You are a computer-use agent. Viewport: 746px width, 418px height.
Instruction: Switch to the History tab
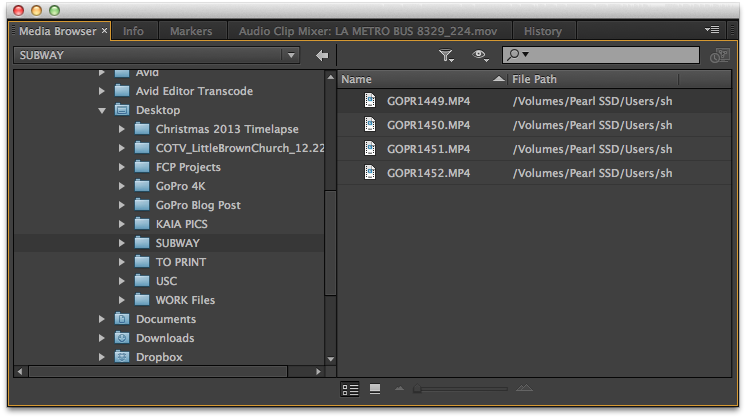click(x=543, y=31)
